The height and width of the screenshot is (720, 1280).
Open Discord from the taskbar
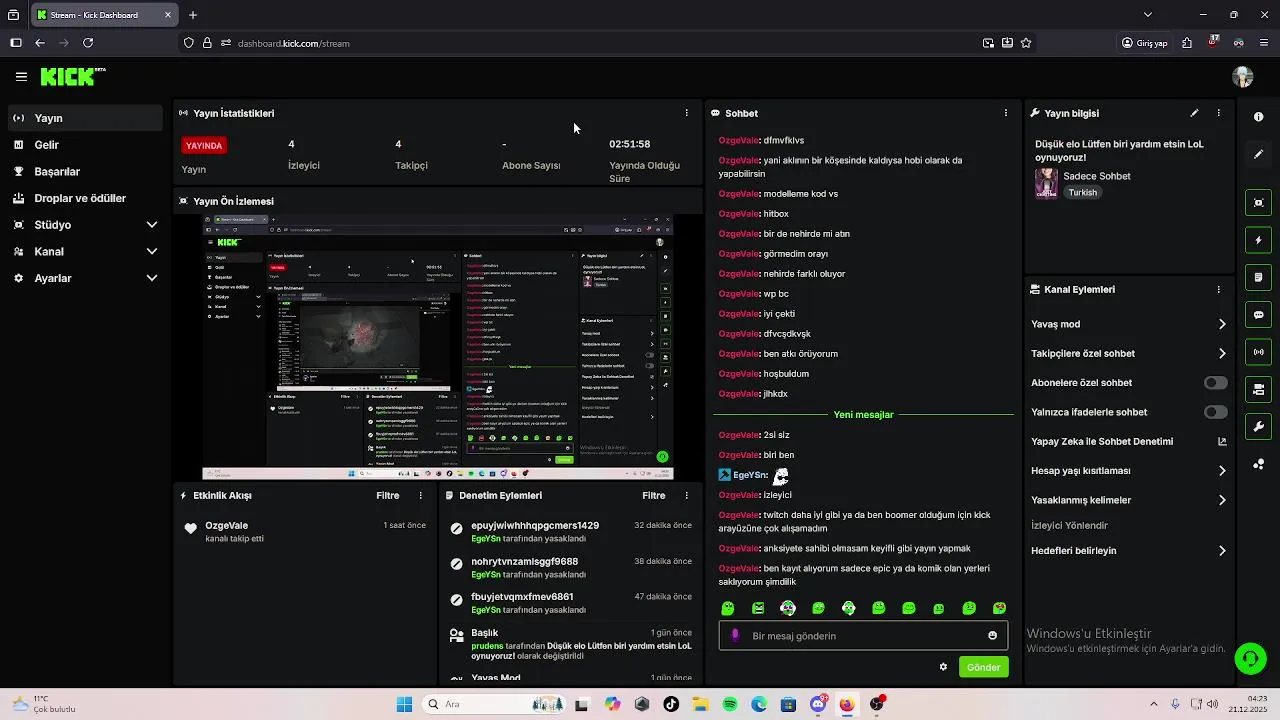pos(819,704)
